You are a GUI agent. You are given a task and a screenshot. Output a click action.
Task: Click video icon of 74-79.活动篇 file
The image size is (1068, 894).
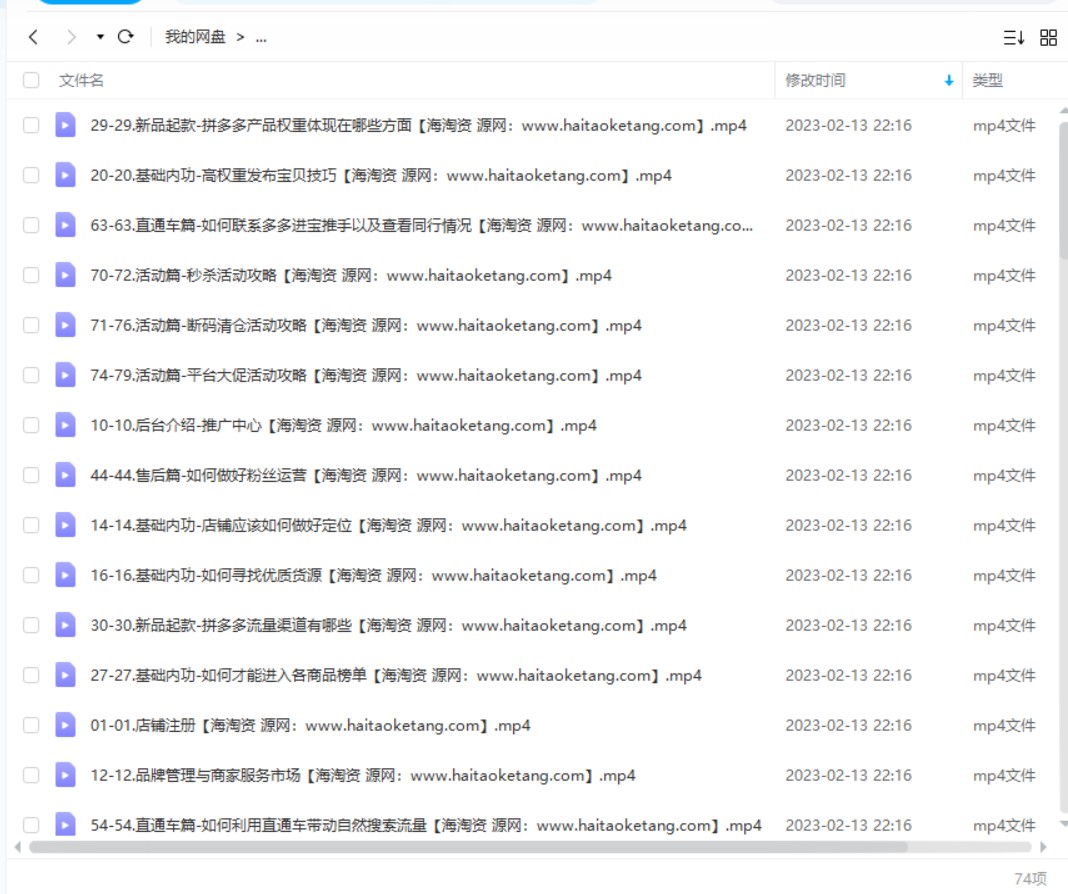pos(65,374)
